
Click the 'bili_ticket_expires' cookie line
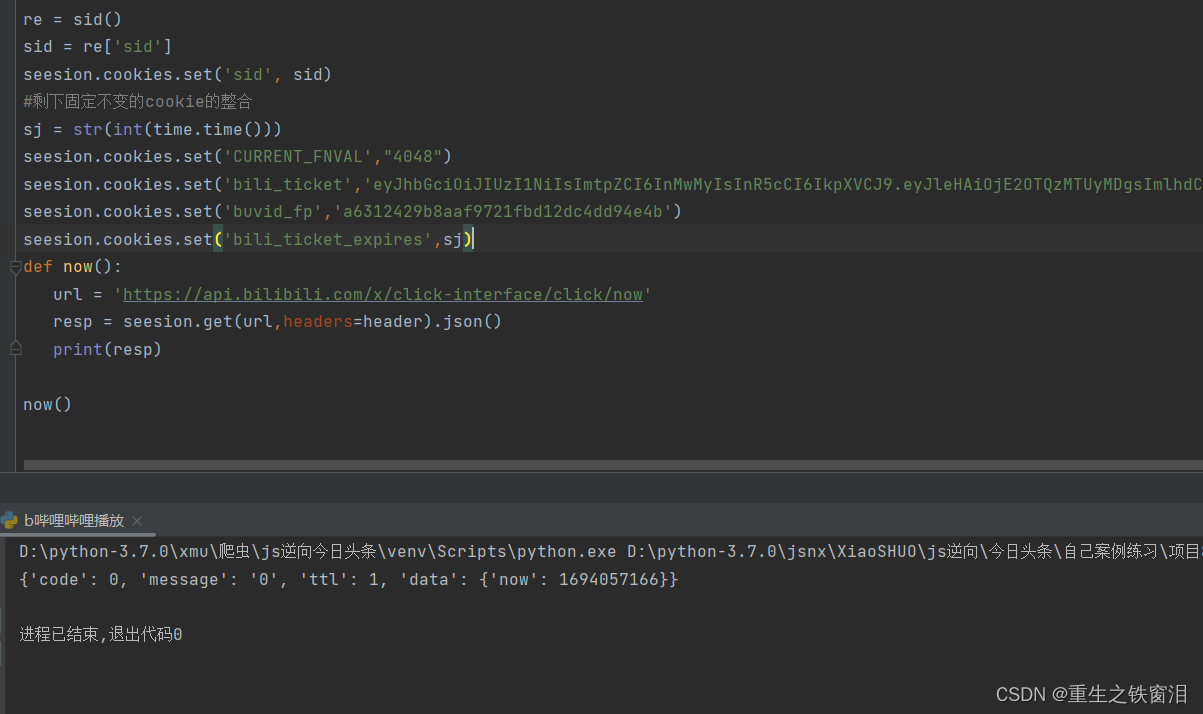[247, 239]
